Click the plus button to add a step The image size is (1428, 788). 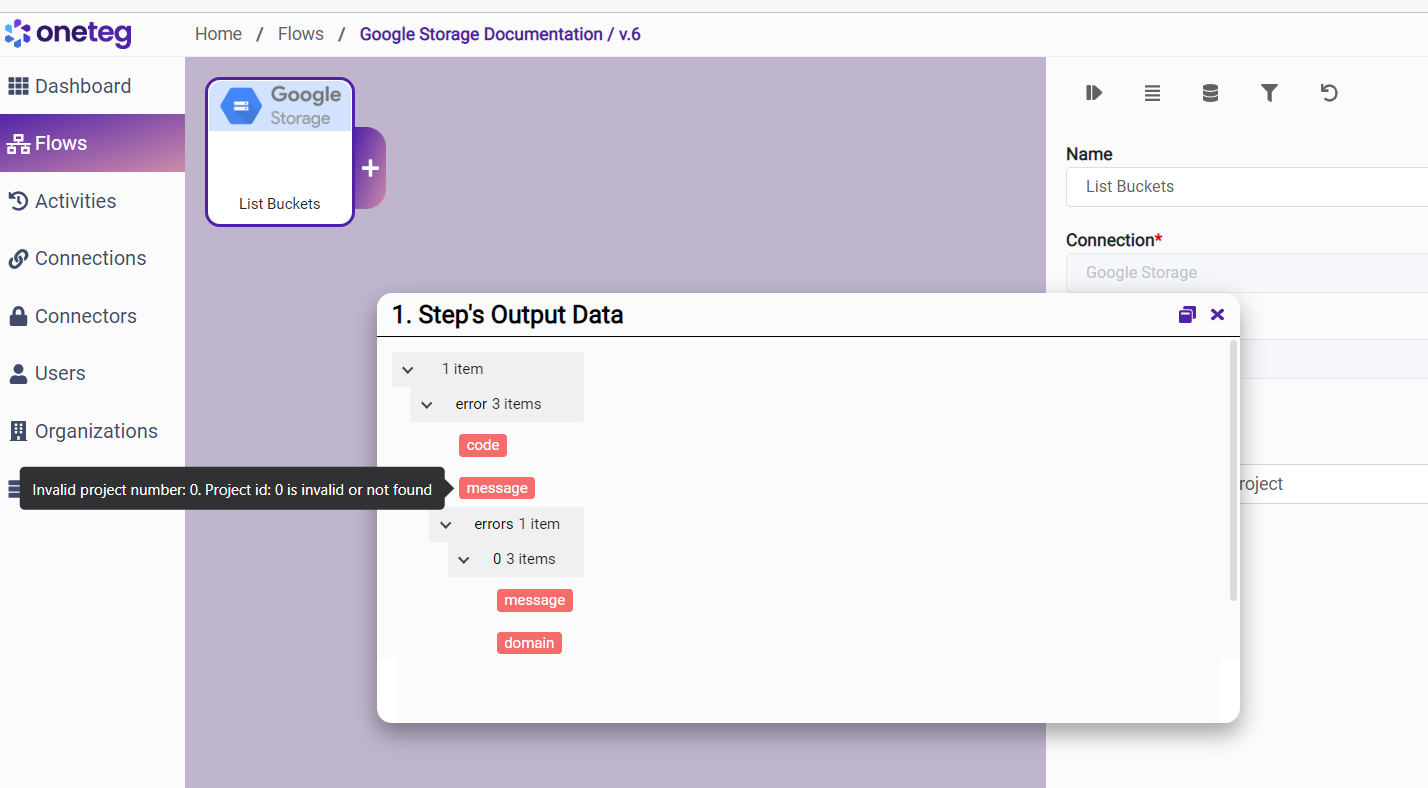pos(370,168)
